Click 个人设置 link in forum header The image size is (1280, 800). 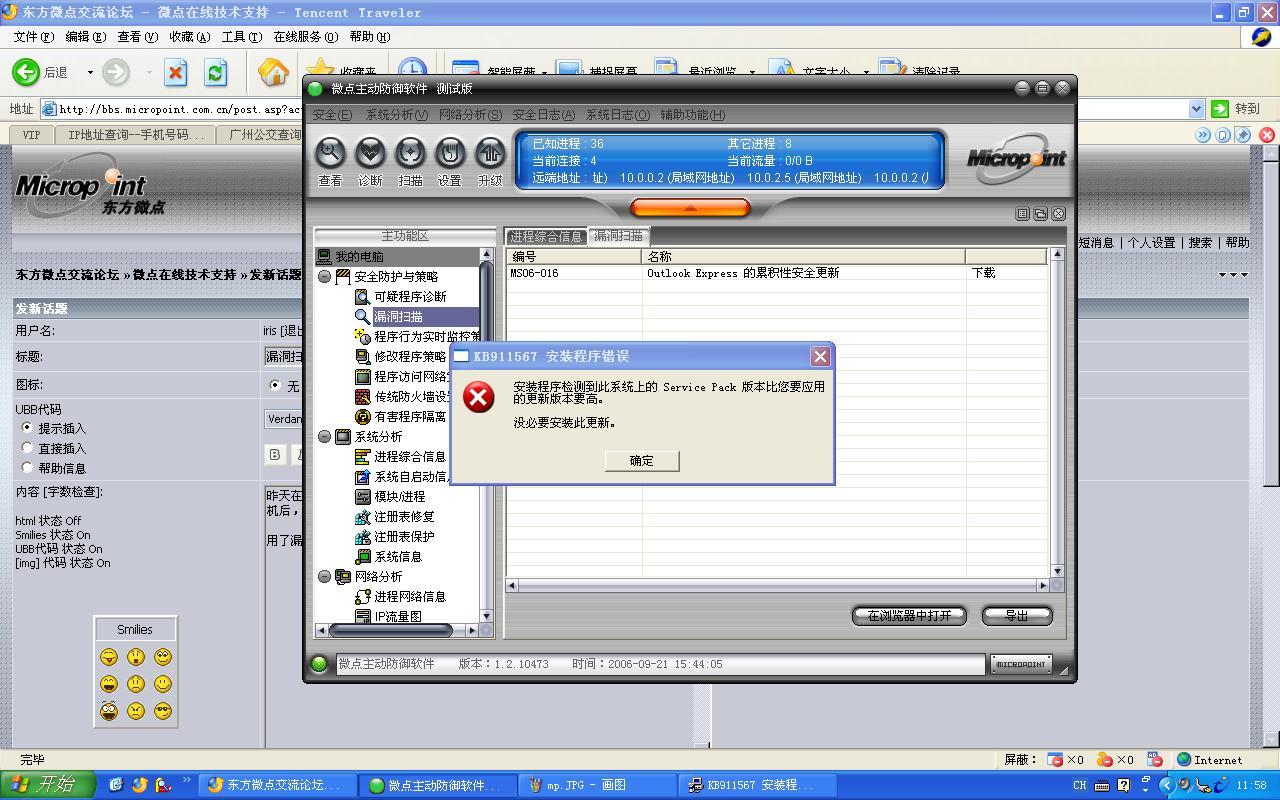1152,242
